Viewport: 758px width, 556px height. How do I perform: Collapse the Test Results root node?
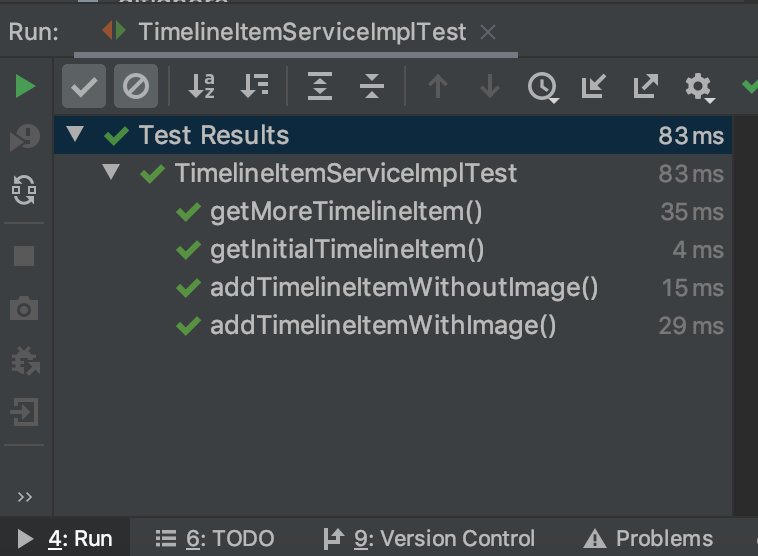74,134
